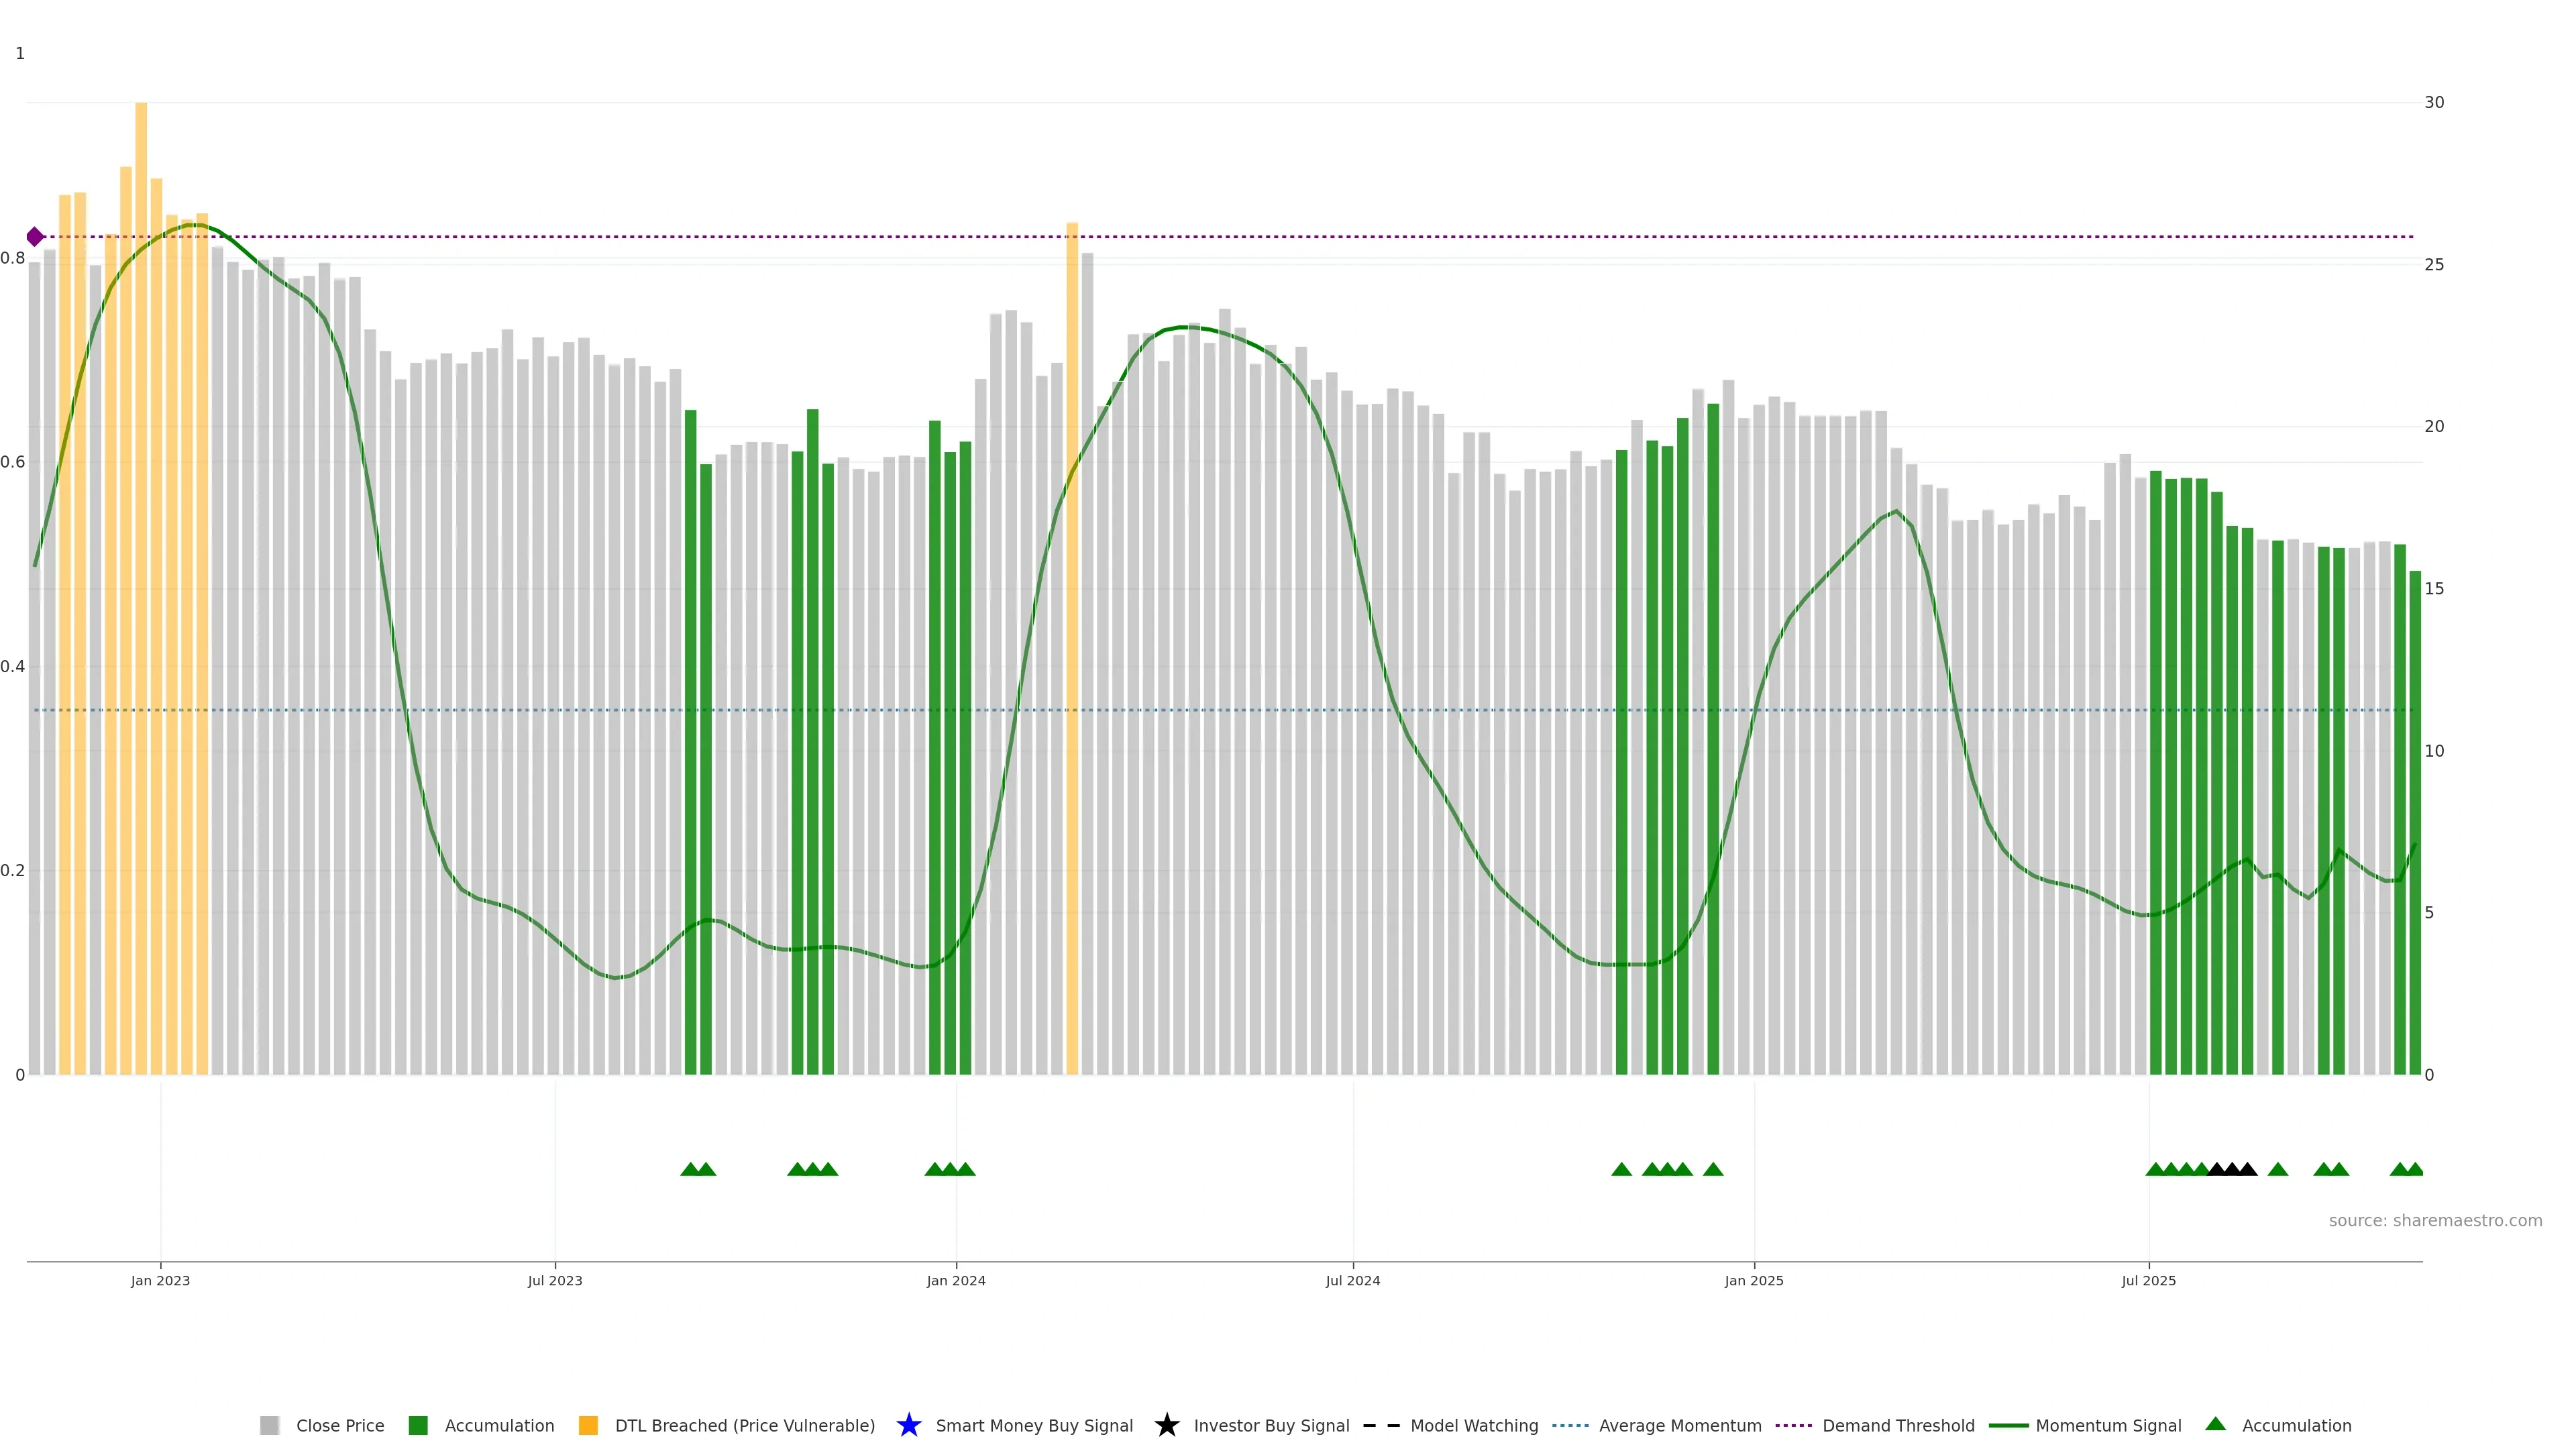Click the DTL Breached (Price Vulnerable) legend label
This screenshot has height=1449, width=2576.
(744, 1425)
